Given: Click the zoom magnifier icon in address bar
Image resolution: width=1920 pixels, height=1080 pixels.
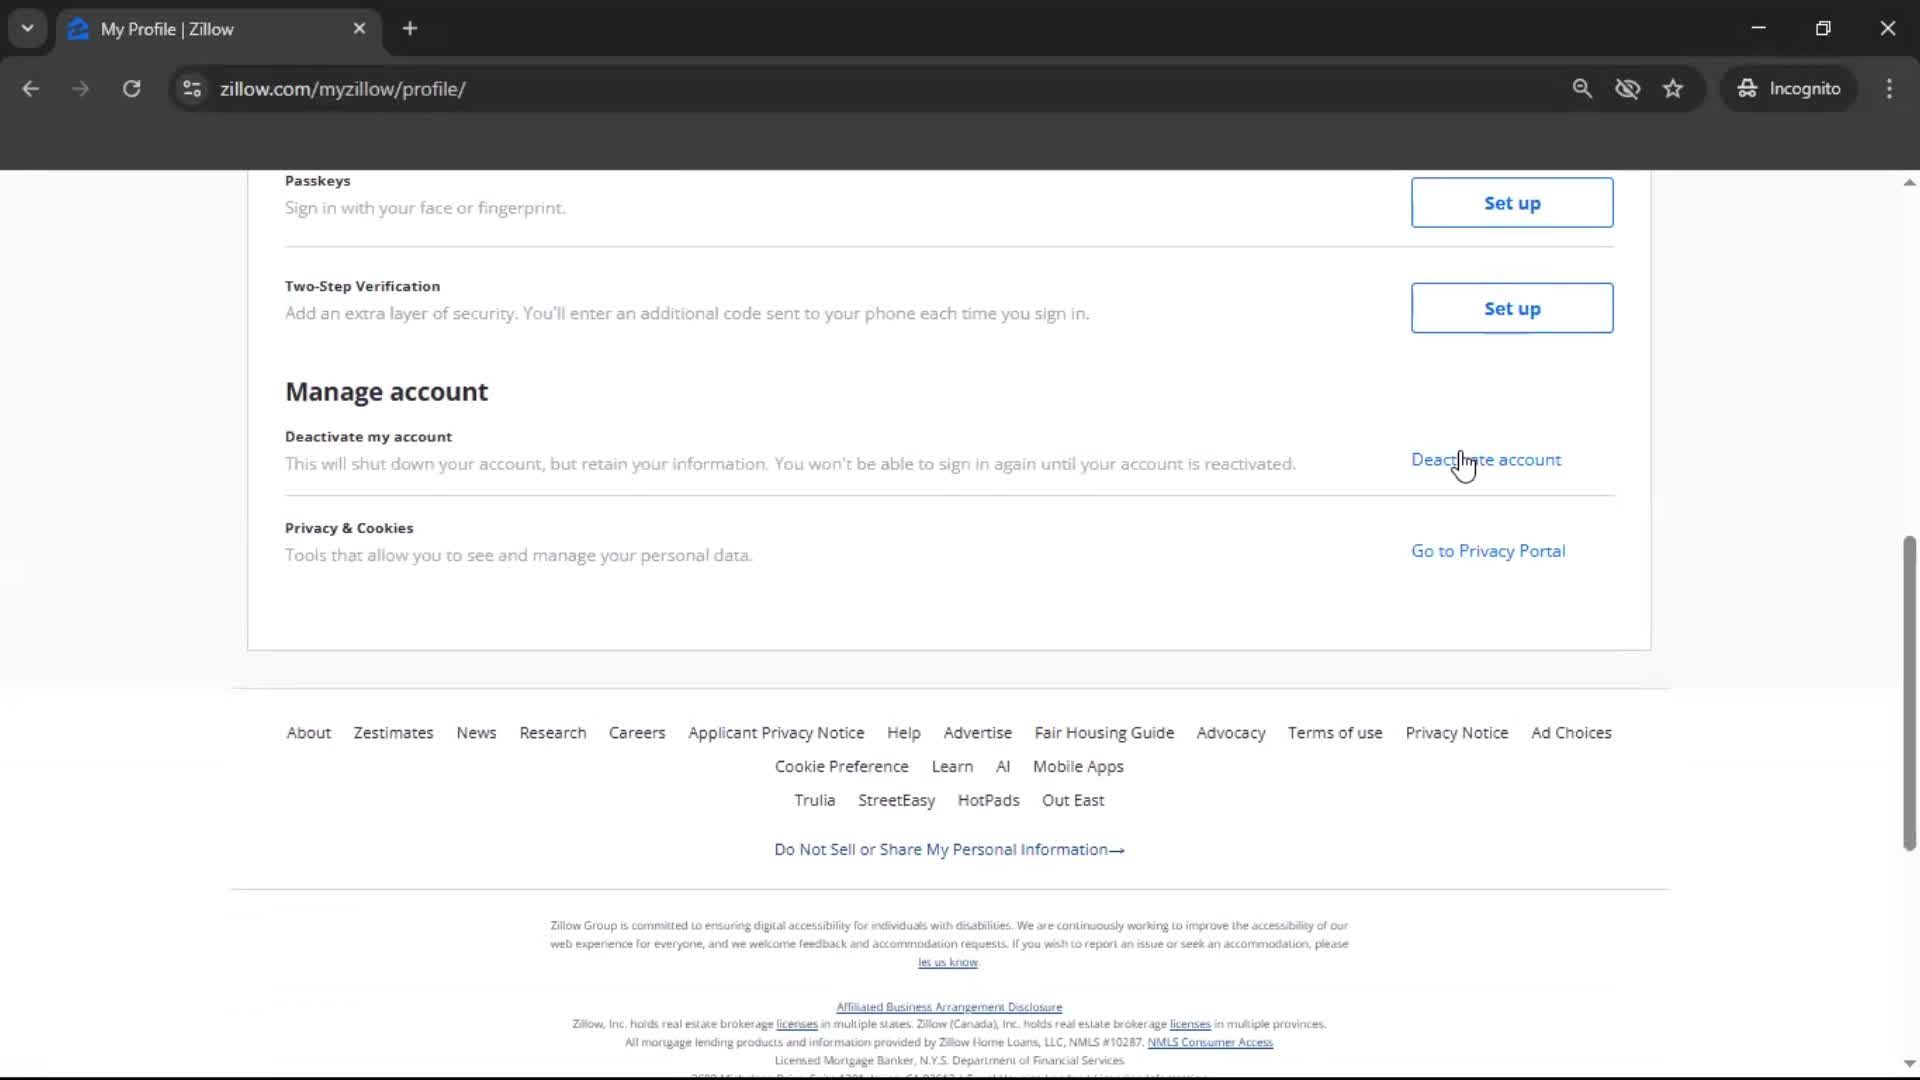Looking at the screenshot, I should pyautogui.click(x=1581, y=89).
